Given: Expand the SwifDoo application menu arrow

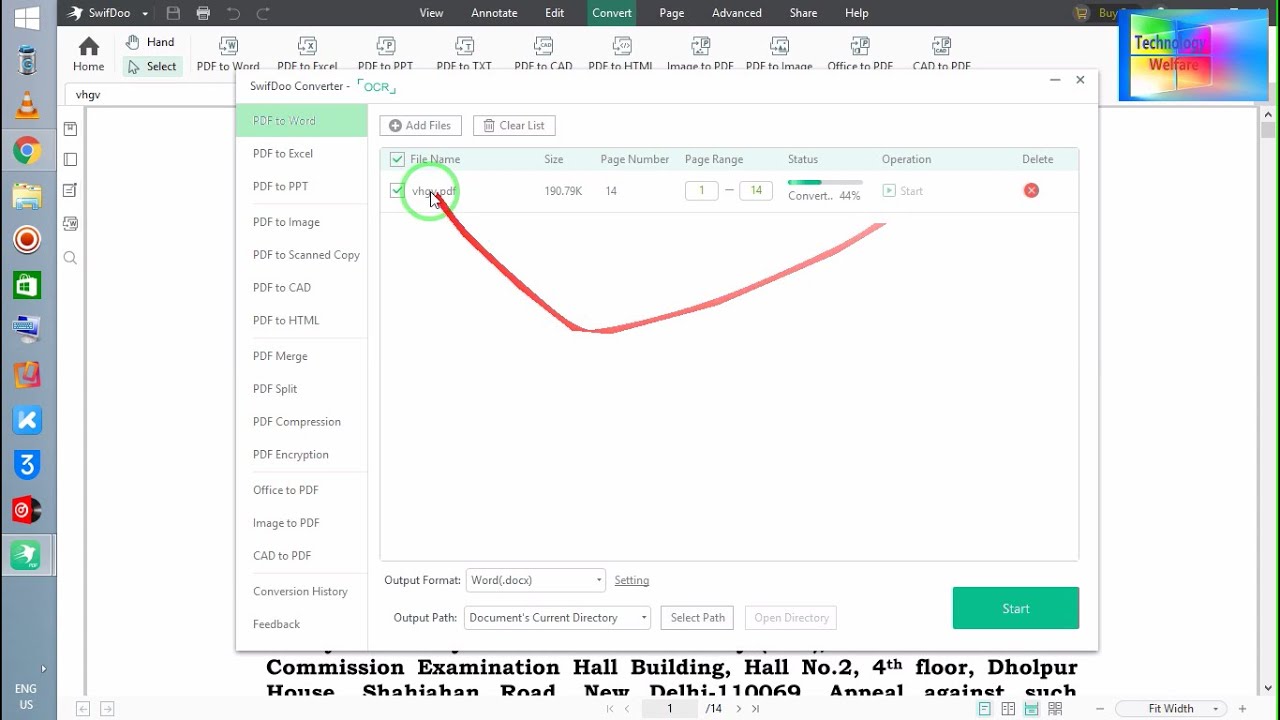Looking at the screenshot, I should [x=145, y=14].
